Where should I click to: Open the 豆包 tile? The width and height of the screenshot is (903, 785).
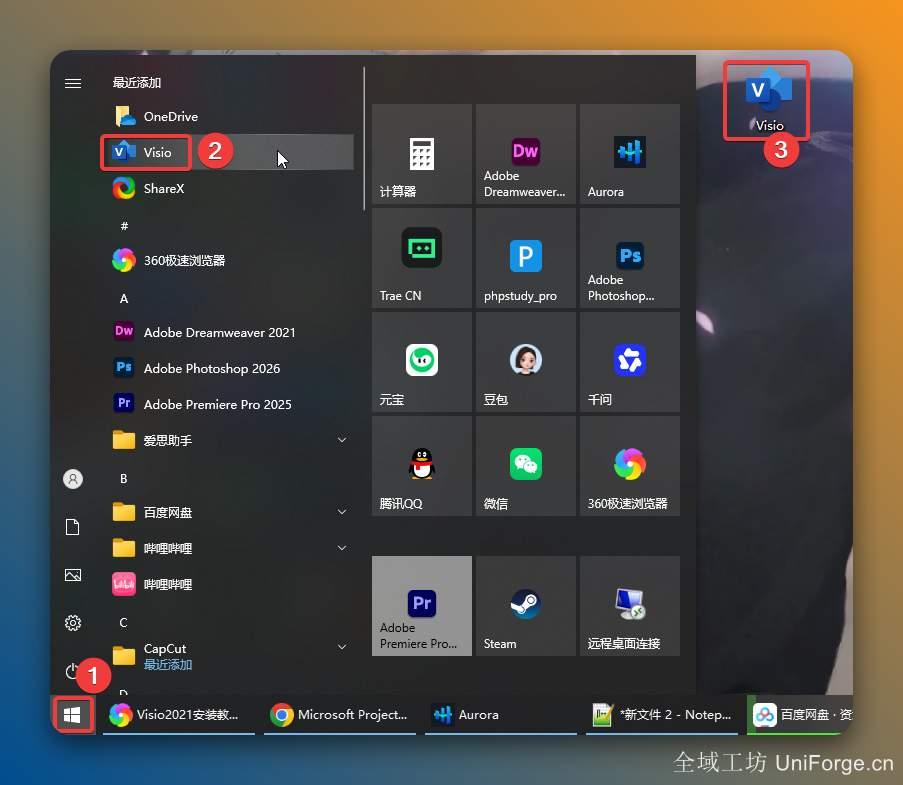tap(526, 362)
